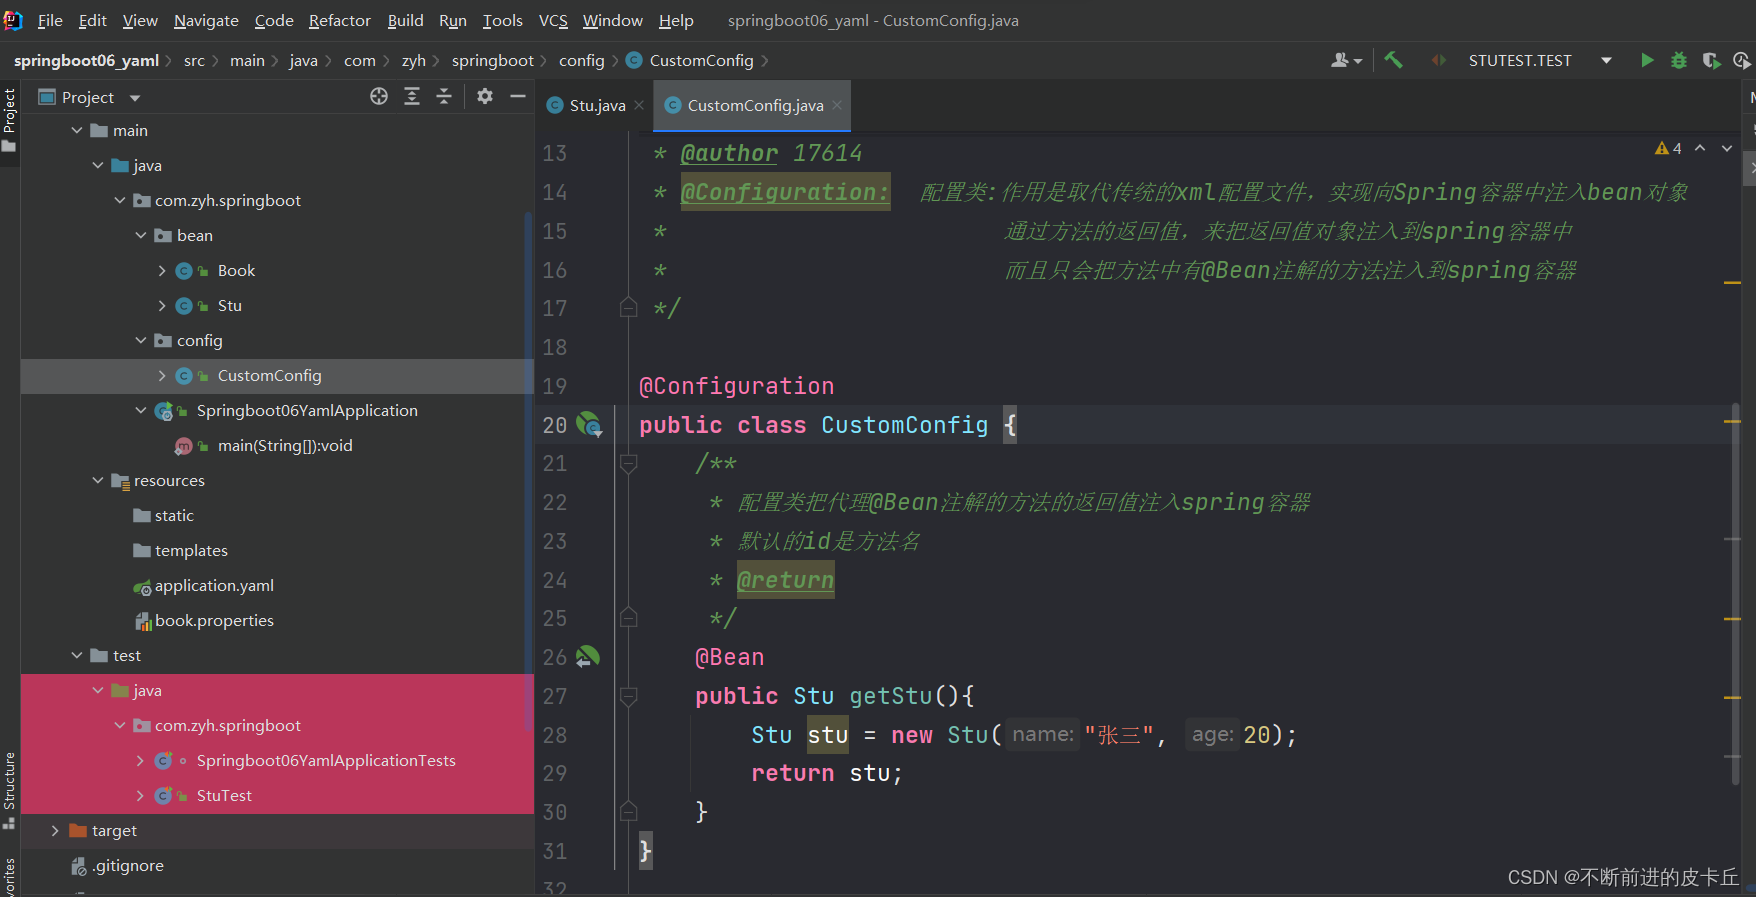The height and width of the screenshot is (897, 1756).
Task: Click the Build project hammer icon
Action: [1393, 60]
